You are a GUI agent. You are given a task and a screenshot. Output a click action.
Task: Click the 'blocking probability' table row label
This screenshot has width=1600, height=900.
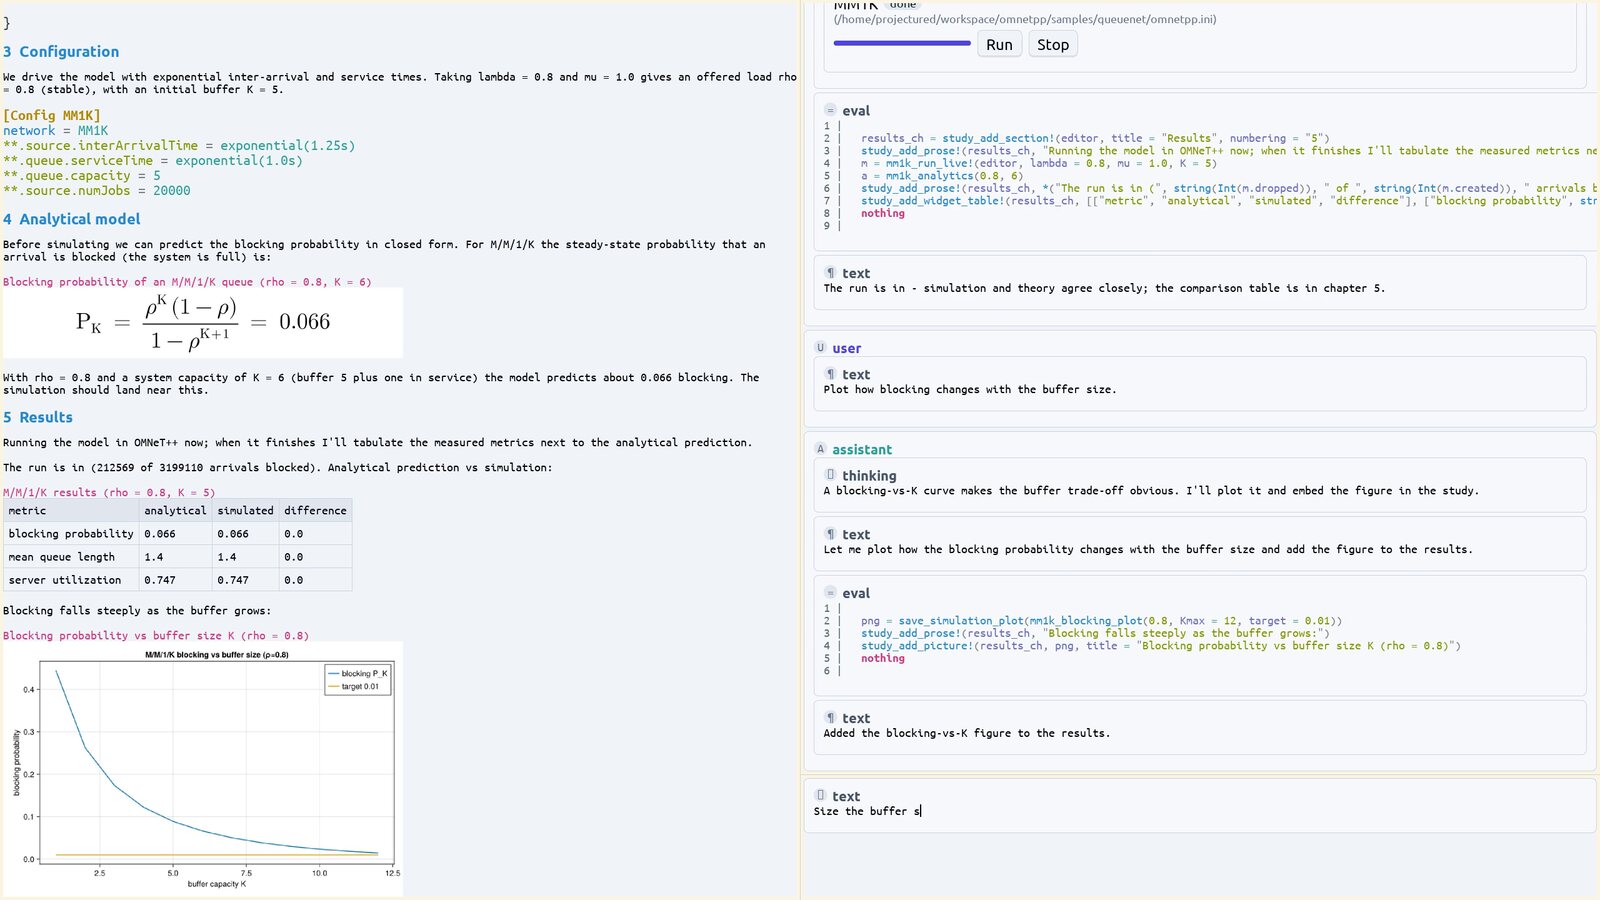pyautogui.click(x=71, y=534)
